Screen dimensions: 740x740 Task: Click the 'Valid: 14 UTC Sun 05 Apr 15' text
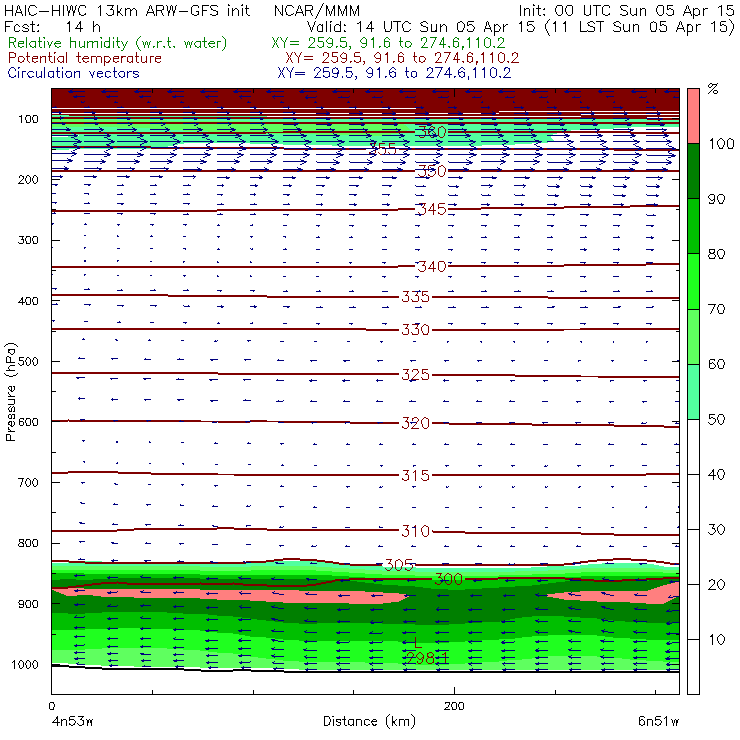(x=421, y=26)
